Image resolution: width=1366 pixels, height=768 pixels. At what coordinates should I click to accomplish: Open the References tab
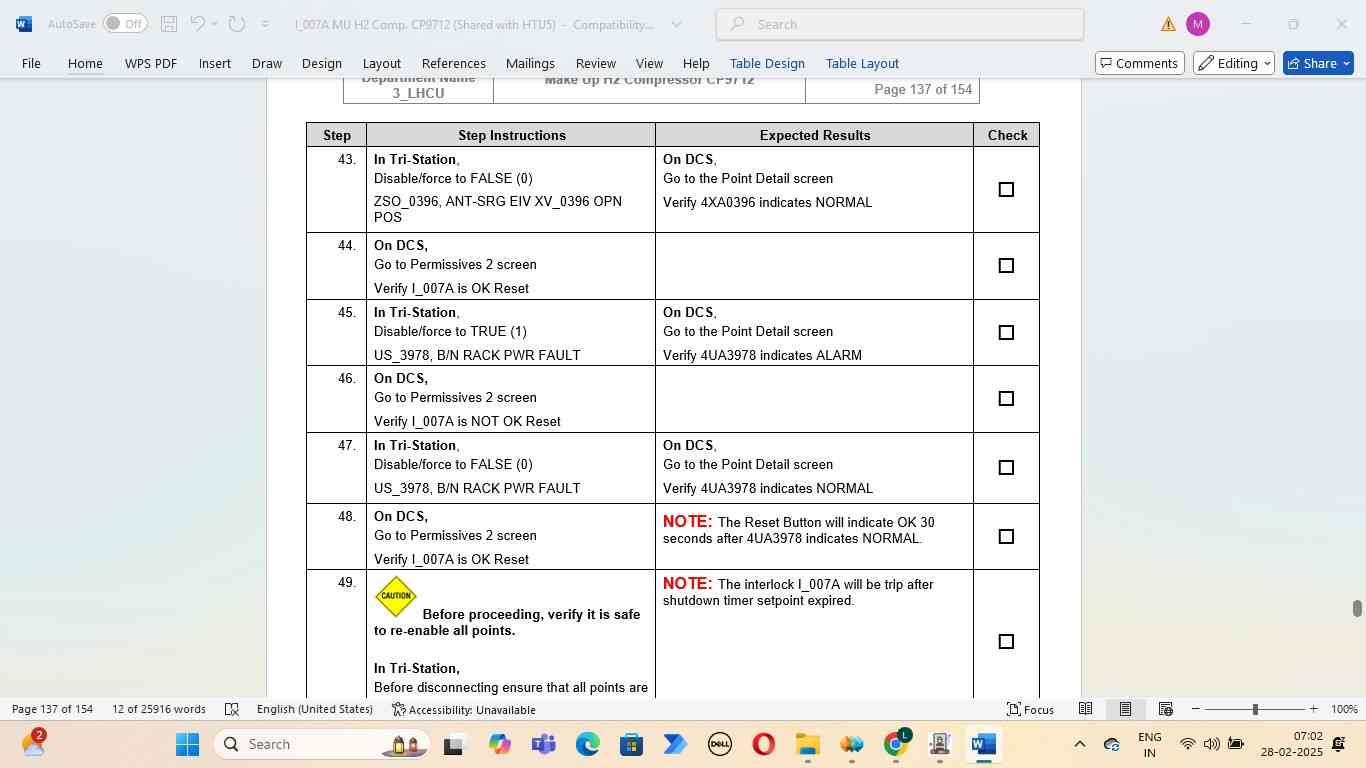[x=453, y=63]
